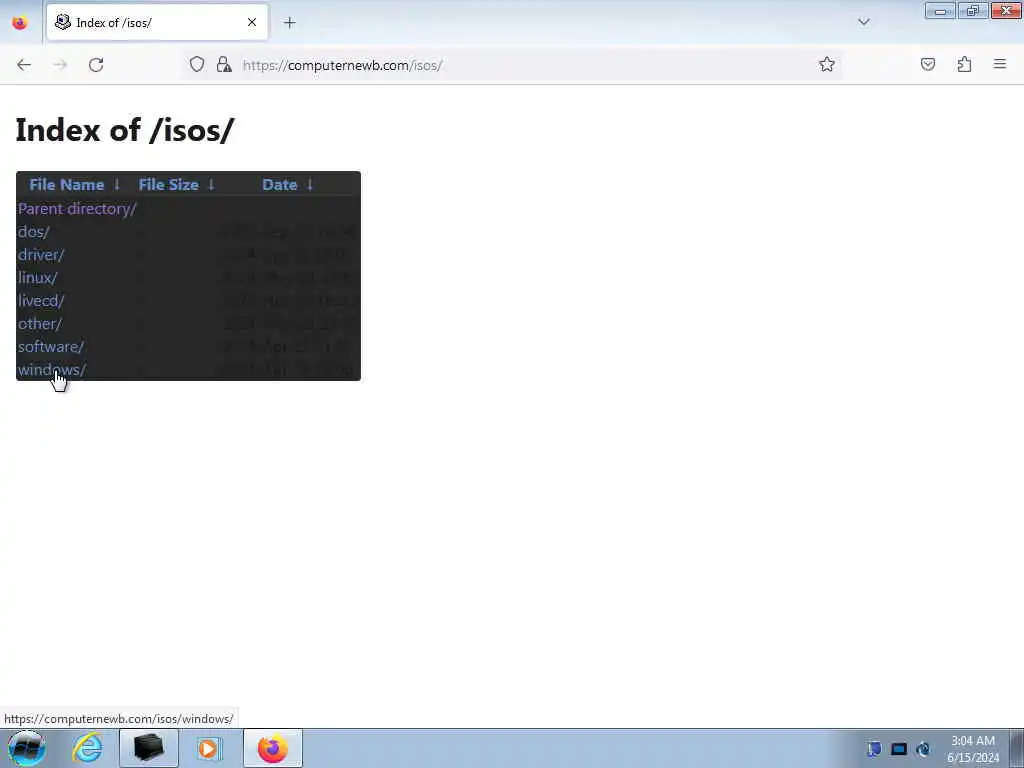Open the linux/ folder
The image size is (1024, 768).
click(38, 278)
